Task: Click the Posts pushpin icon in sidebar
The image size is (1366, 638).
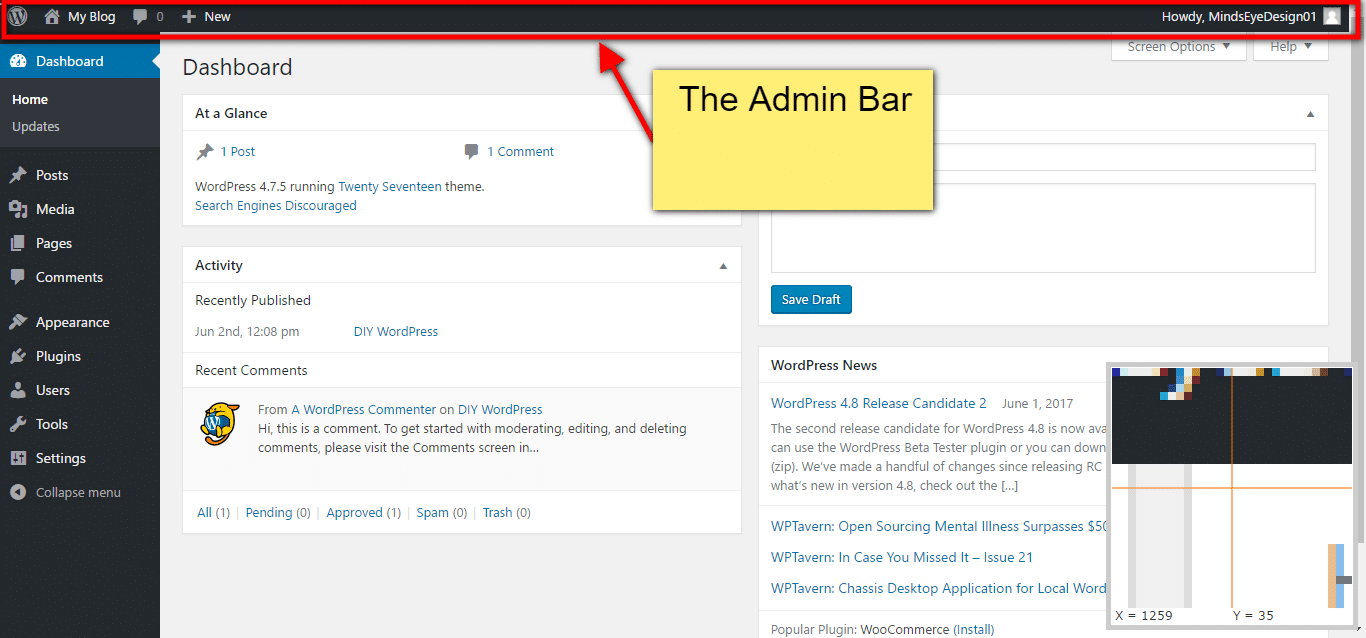Action: [18, 175]
